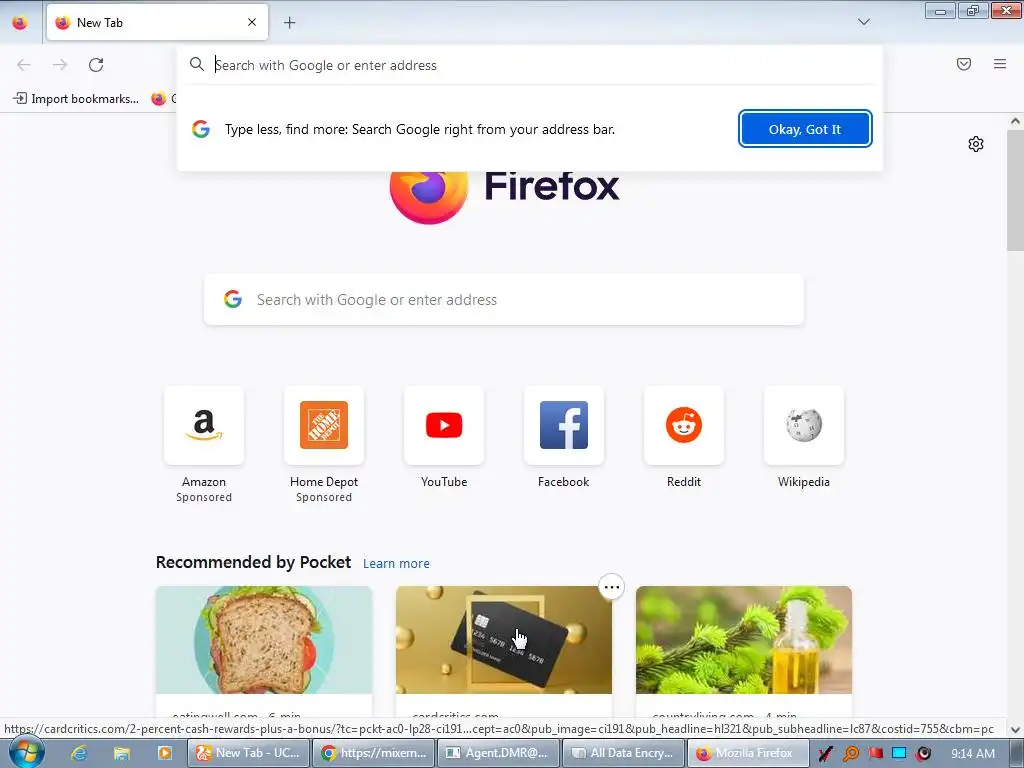Click the red flag tray icon
1024x768 pixels.
[875, 754]
